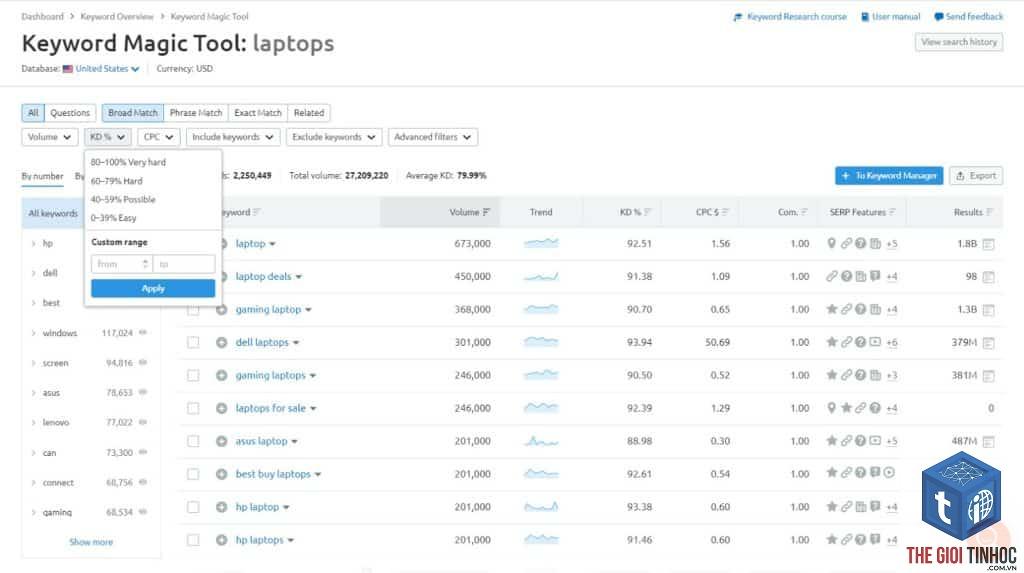The image size is (1024, 573).
Task: Tick checkbox for 'hp laptop' row
Action: pyautogui.click(x=193, y=507)
